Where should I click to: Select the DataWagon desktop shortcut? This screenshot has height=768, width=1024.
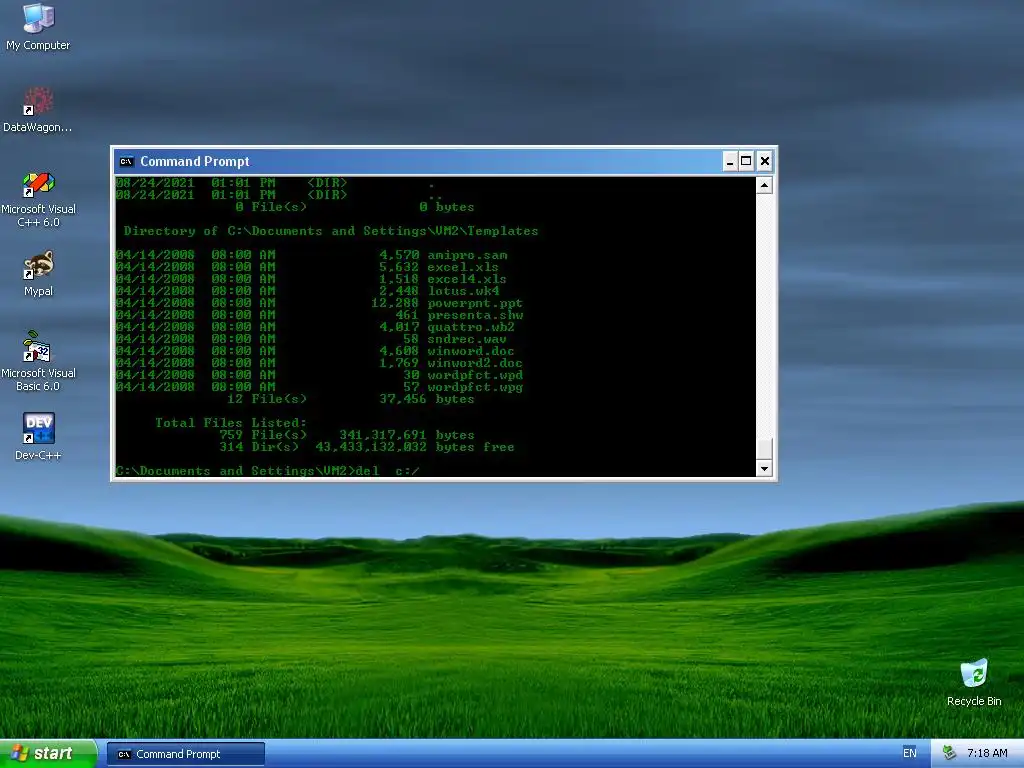click(38, 110)
